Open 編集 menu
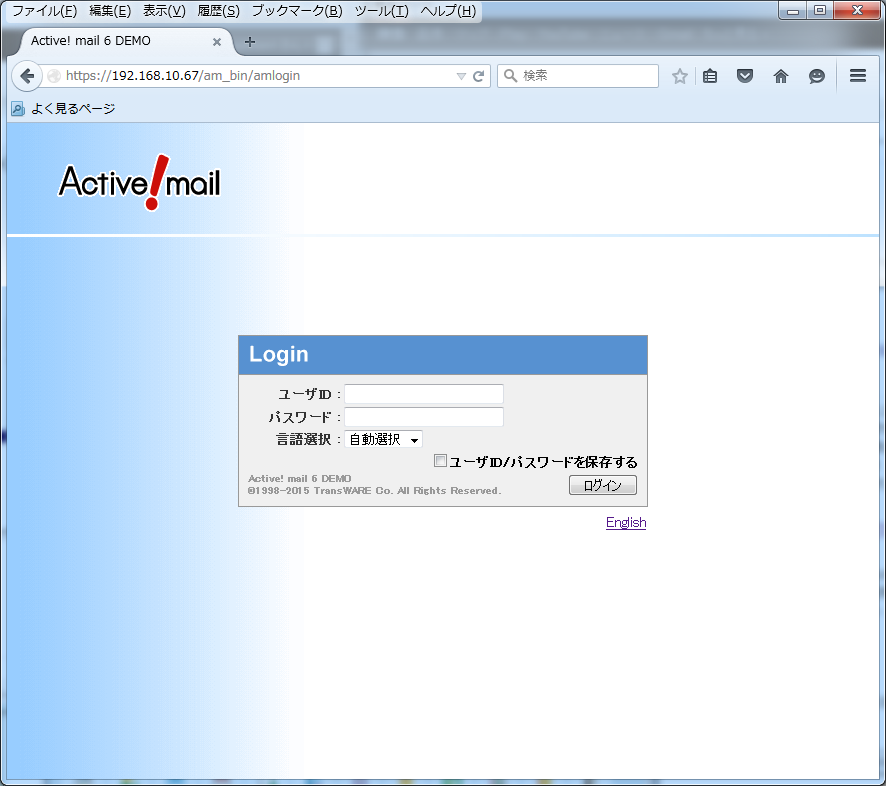Screen dimensions: 886x786 tap(110, 11)
